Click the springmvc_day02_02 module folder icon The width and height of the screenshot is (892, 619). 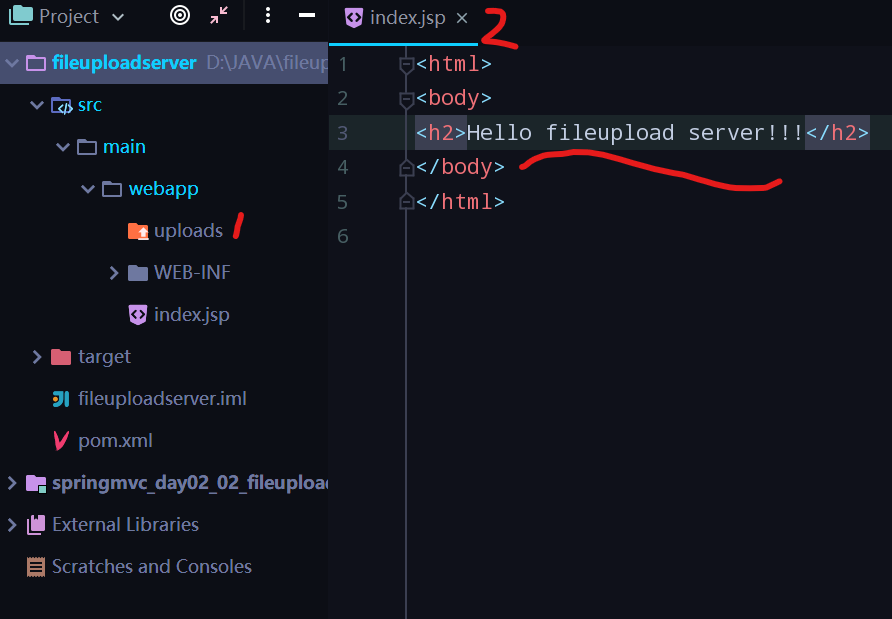coord(36,484)
